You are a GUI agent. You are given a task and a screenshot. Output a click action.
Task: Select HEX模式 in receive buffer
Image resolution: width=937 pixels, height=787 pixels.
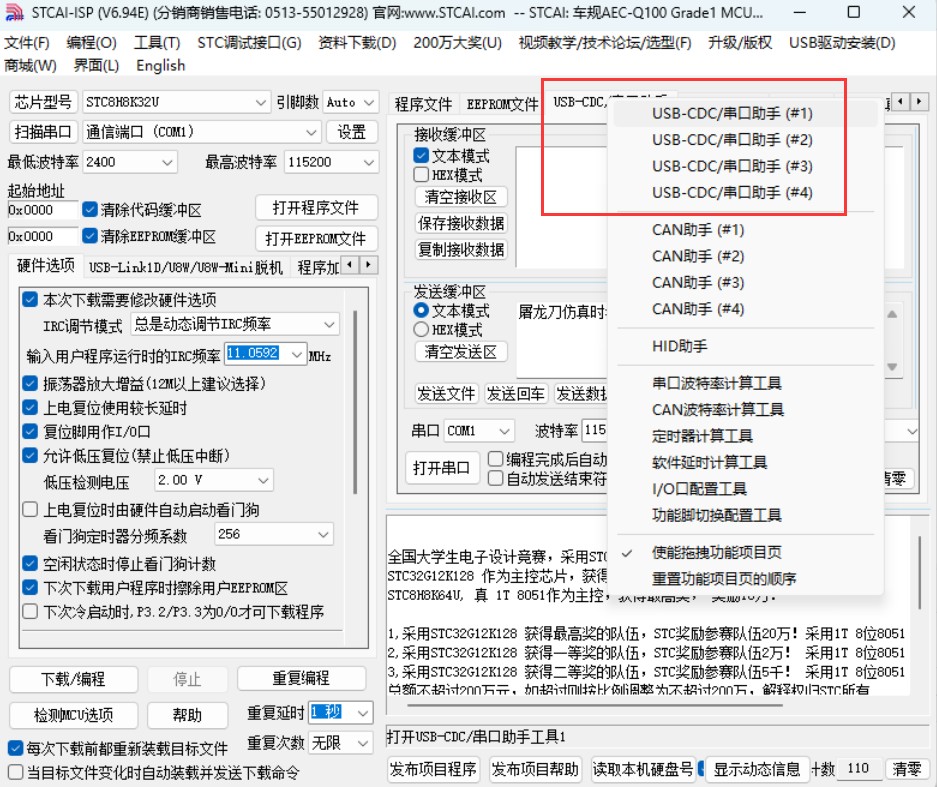(421, 174)
